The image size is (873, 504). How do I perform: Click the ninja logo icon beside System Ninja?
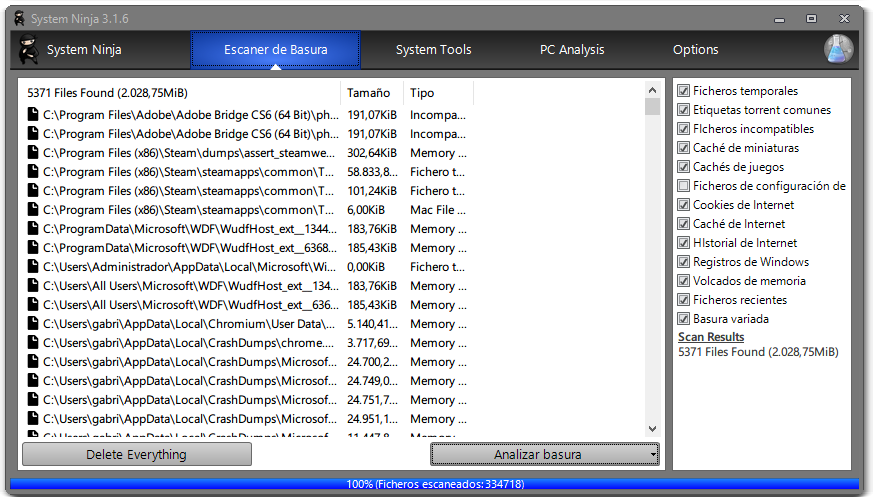28,49
